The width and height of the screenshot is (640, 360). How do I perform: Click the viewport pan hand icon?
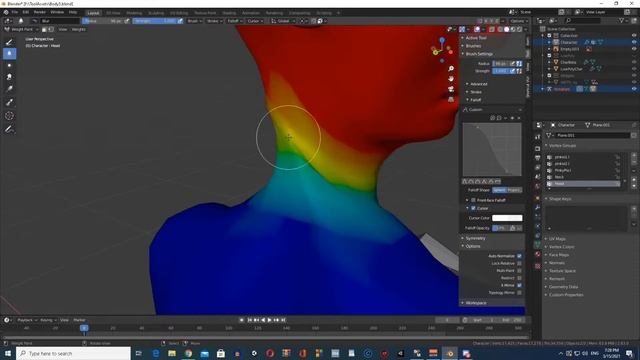click(451, 78)
